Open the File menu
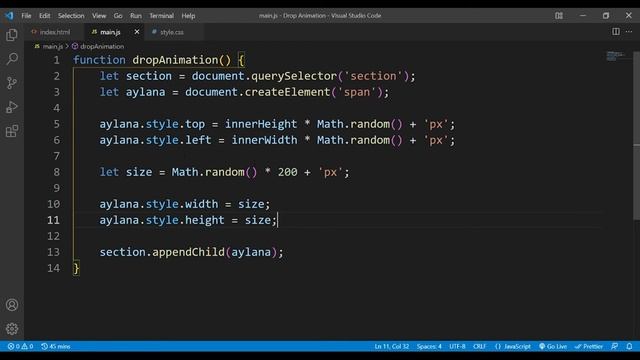This screenshot has height=360, width=640. tap(26, 16)
